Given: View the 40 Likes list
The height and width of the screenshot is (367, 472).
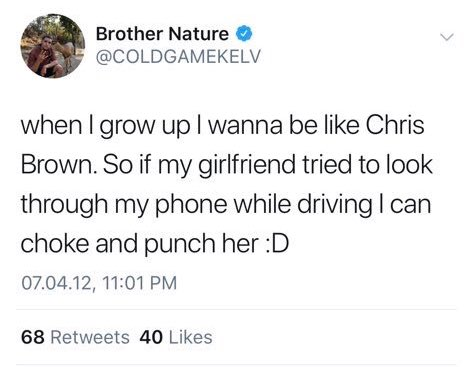Looking at the screenshot, I should point(176,337).
